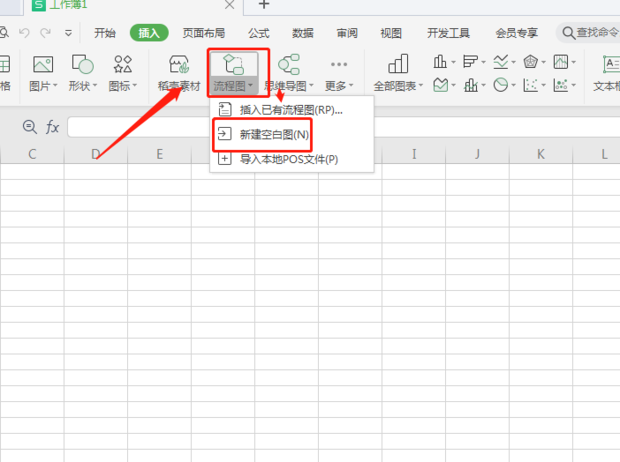Select column J header
The height and width of the screenshot is (462, 620).
[477, 154]
